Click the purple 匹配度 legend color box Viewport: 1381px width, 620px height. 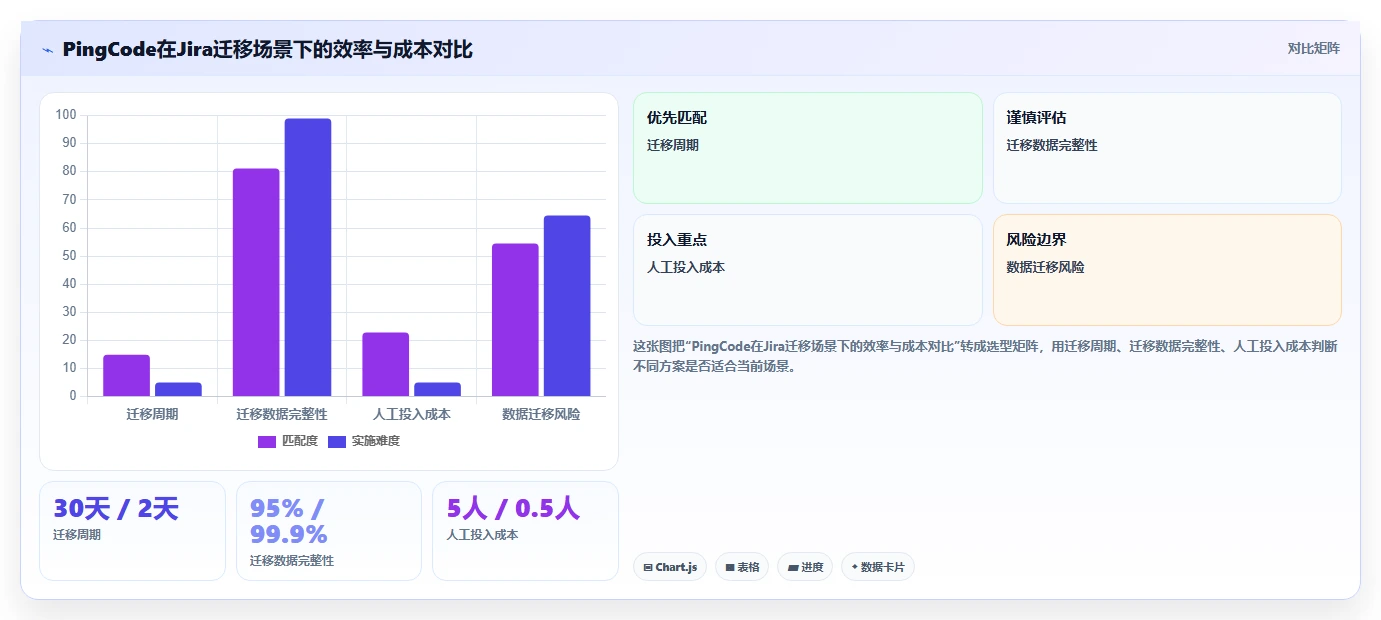pos(267,441)
